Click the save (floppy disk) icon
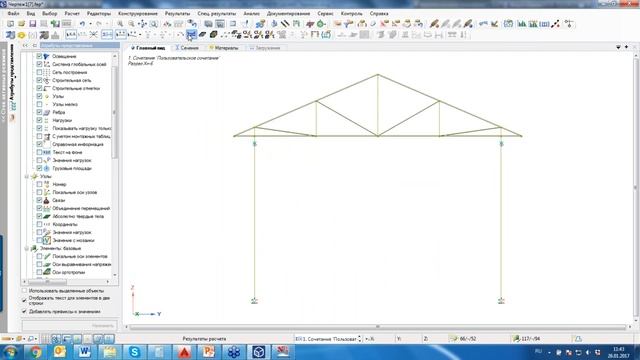 (x=33, y=24)
